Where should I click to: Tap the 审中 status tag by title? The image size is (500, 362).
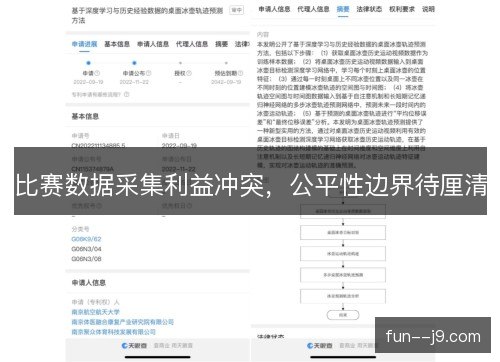coord(237,10)
